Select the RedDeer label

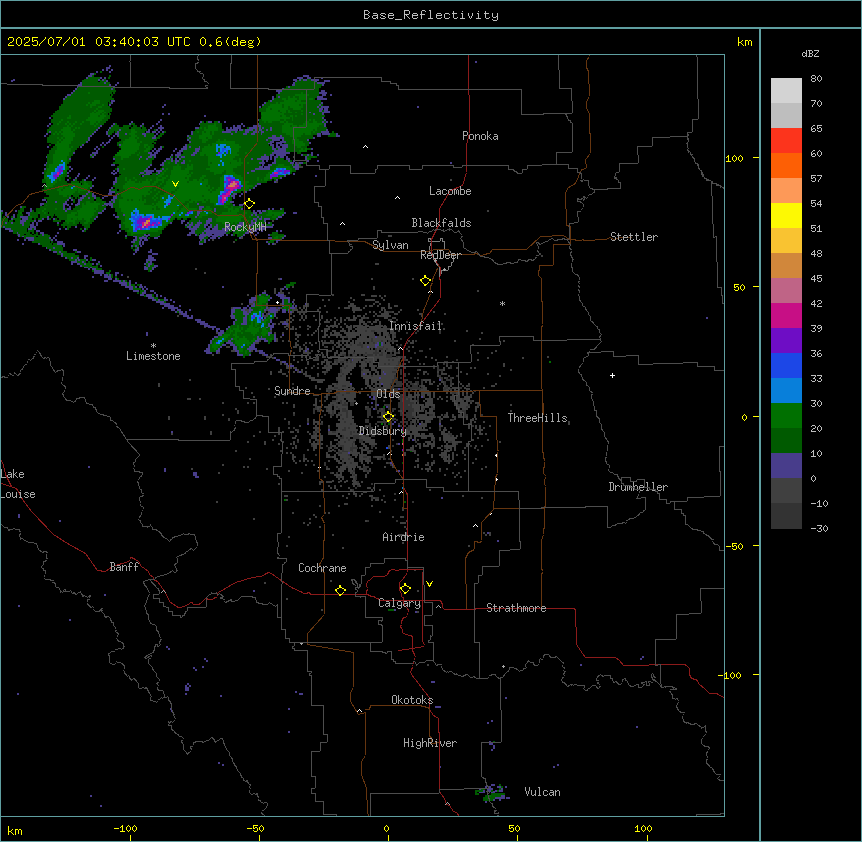point(441,255)
